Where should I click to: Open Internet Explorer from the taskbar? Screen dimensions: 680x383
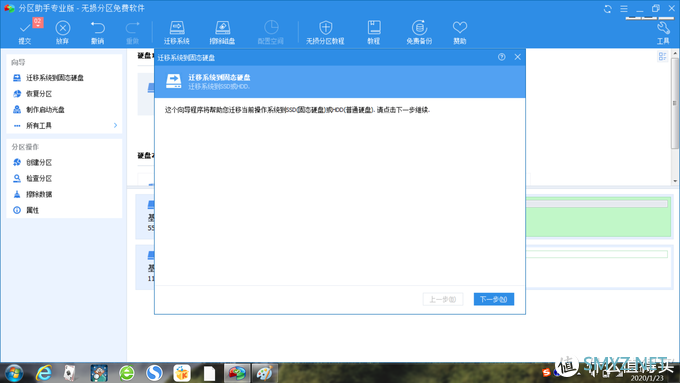tap(43, 373)
